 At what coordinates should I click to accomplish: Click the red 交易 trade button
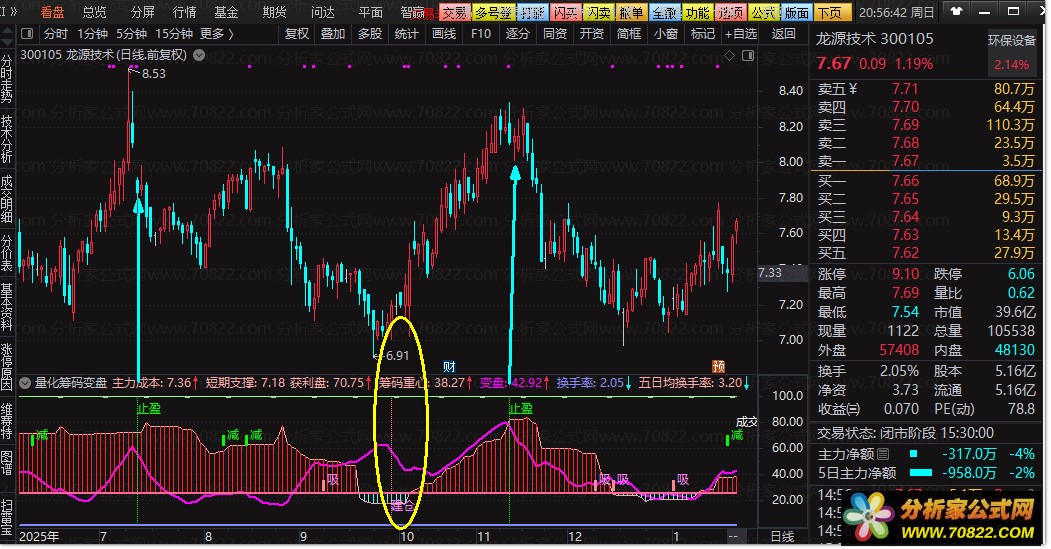454,13
